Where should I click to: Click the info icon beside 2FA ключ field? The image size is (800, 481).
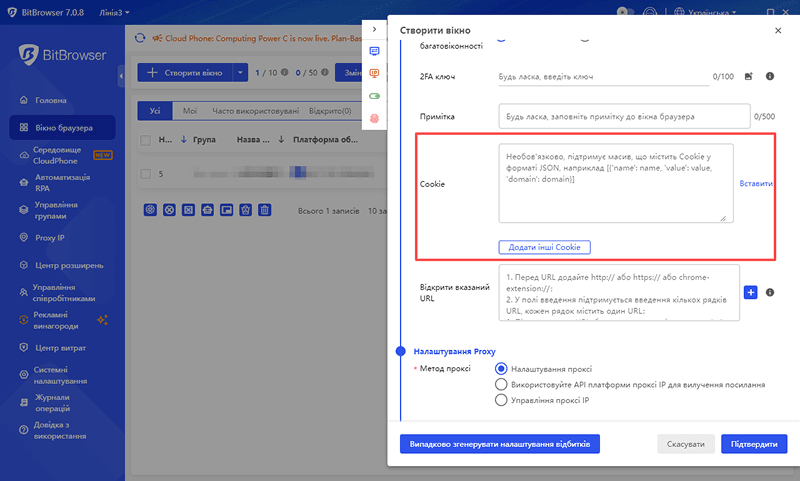770,76
